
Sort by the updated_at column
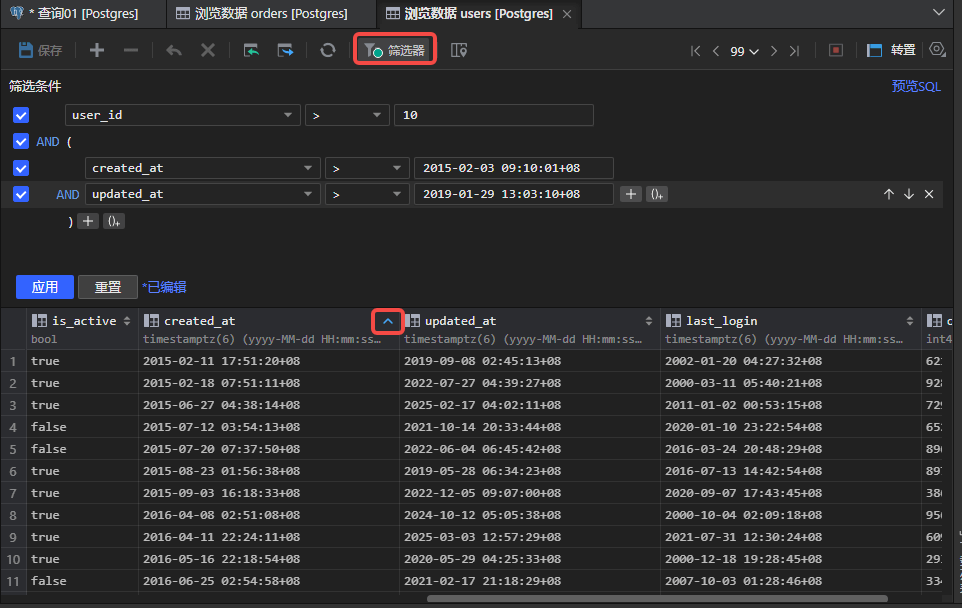tap(648, 321)
